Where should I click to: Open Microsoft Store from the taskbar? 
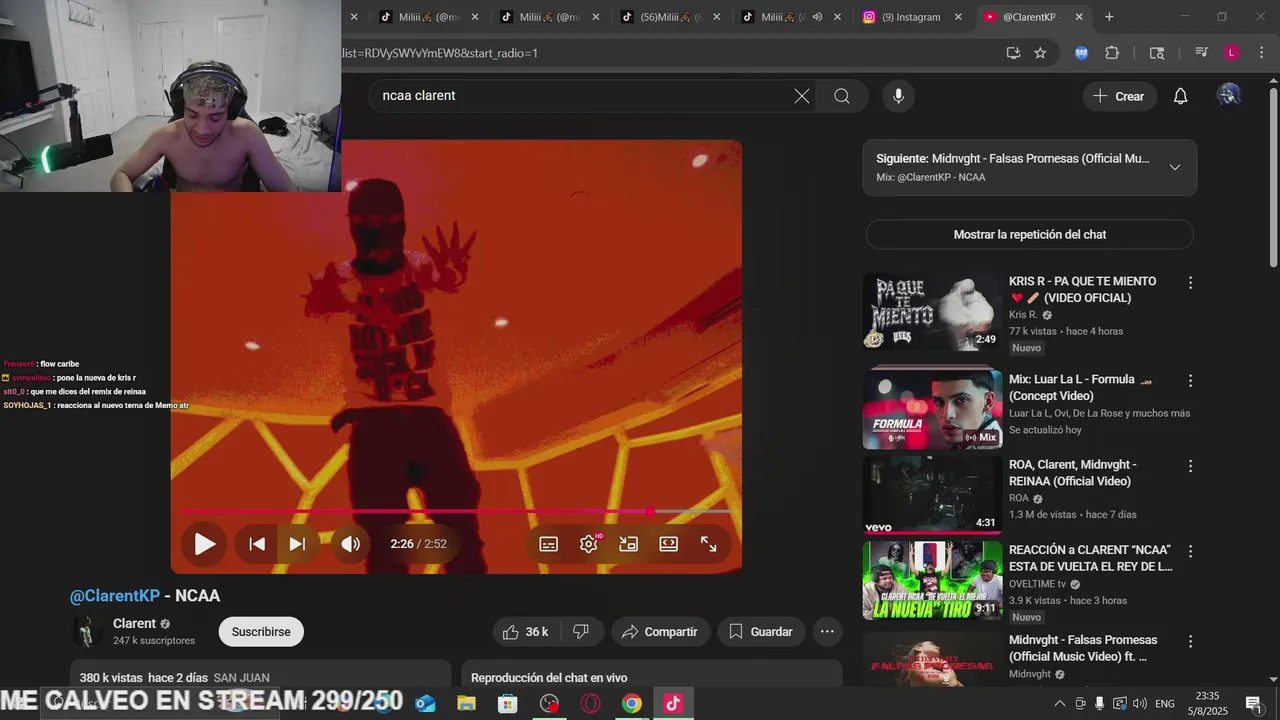pos(508,704)
